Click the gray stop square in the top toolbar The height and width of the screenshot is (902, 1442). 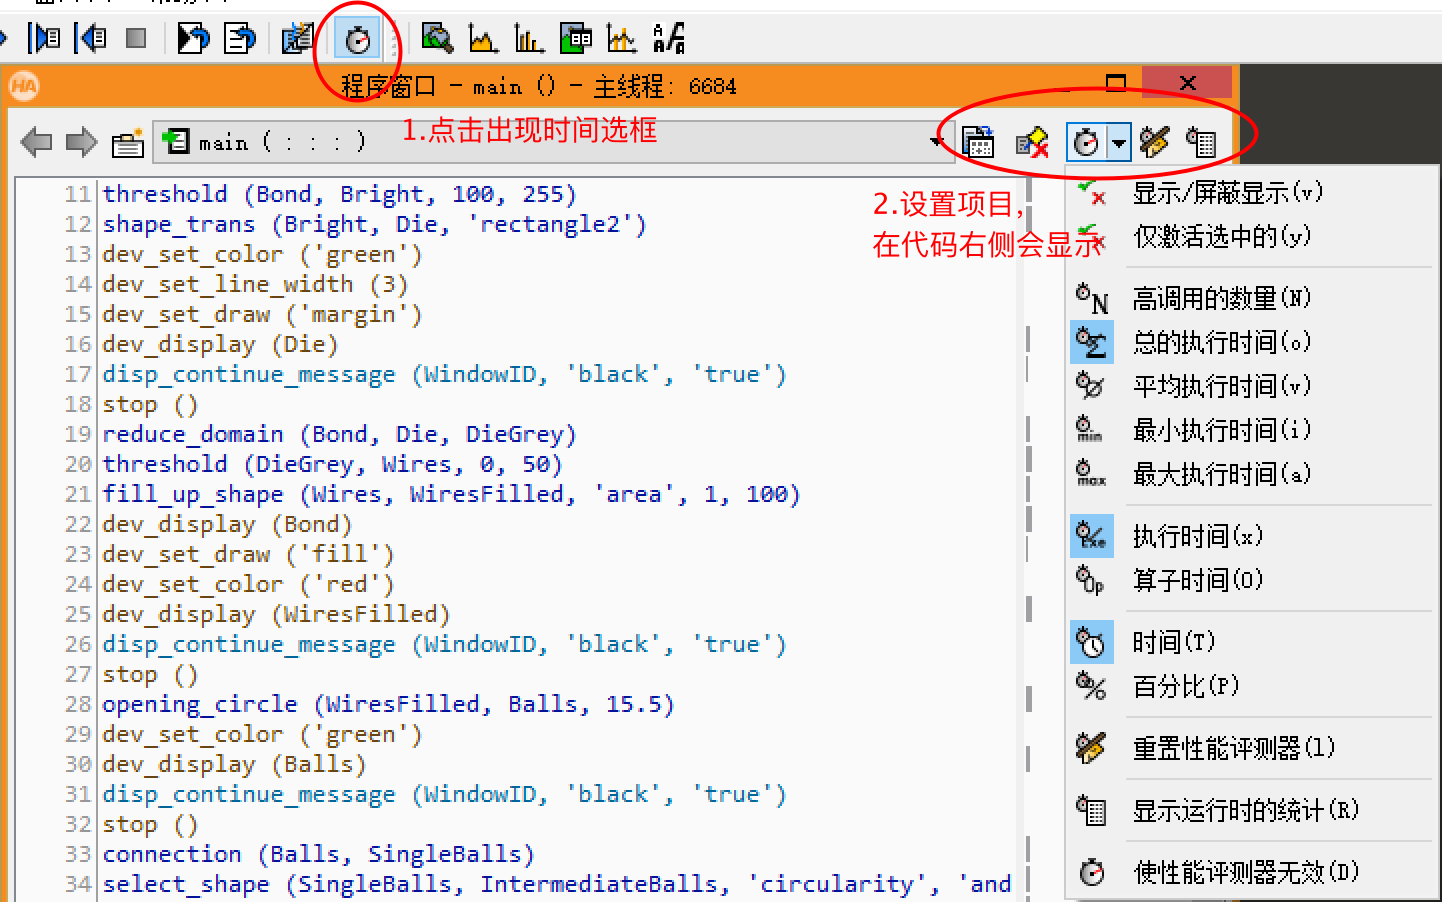[x=136, y=39]
